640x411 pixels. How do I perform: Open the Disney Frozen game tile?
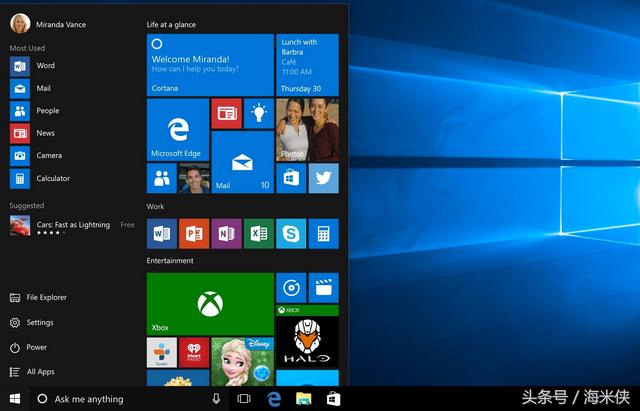click(x=242, y=362)
